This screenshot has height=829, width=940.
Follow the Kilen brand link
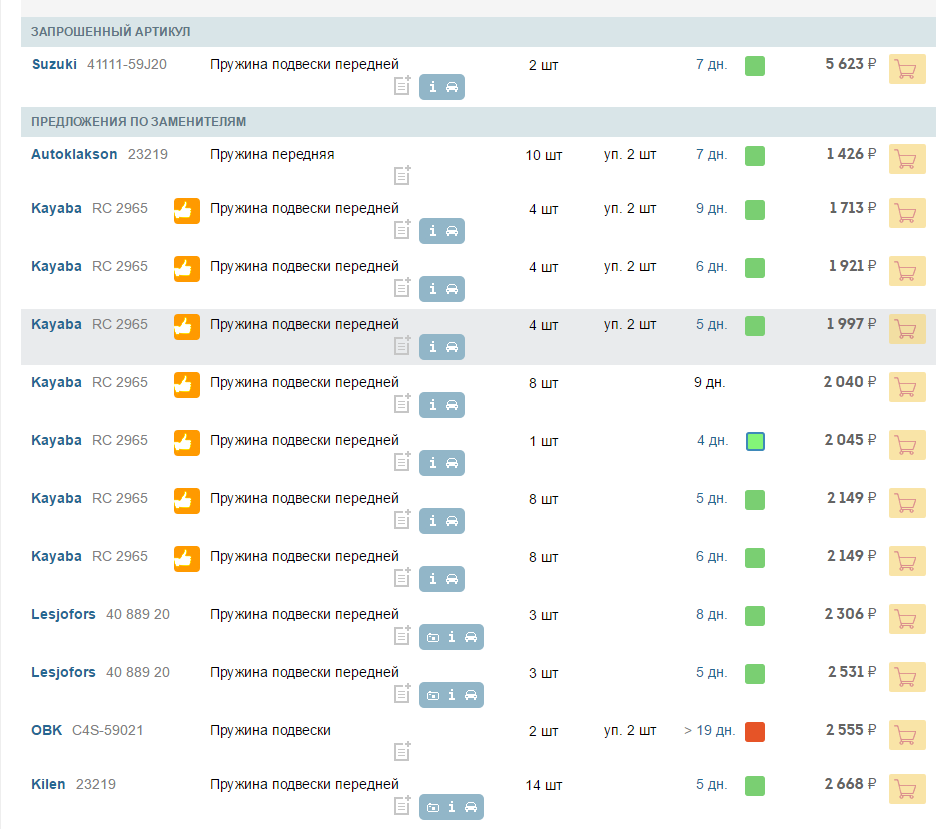point(48,784)
